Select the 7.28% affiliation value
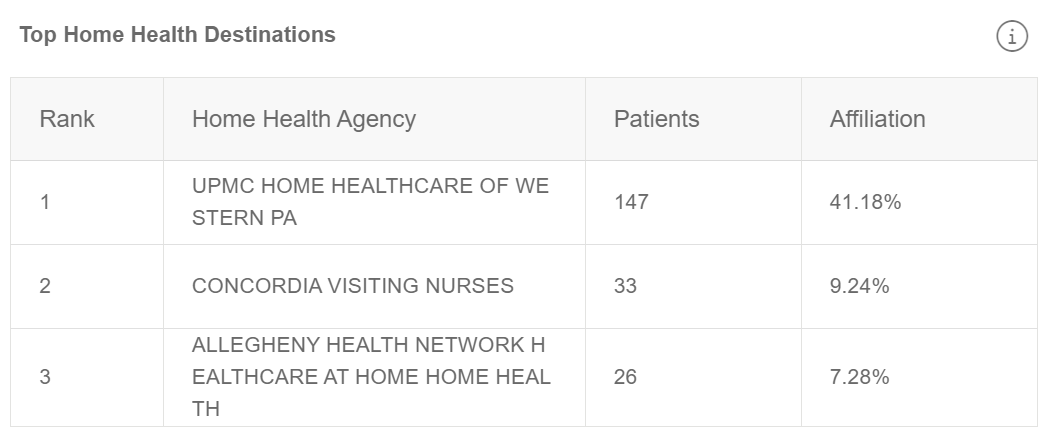The width and height of the screenshot is (1048, 437). click(859, 377)
